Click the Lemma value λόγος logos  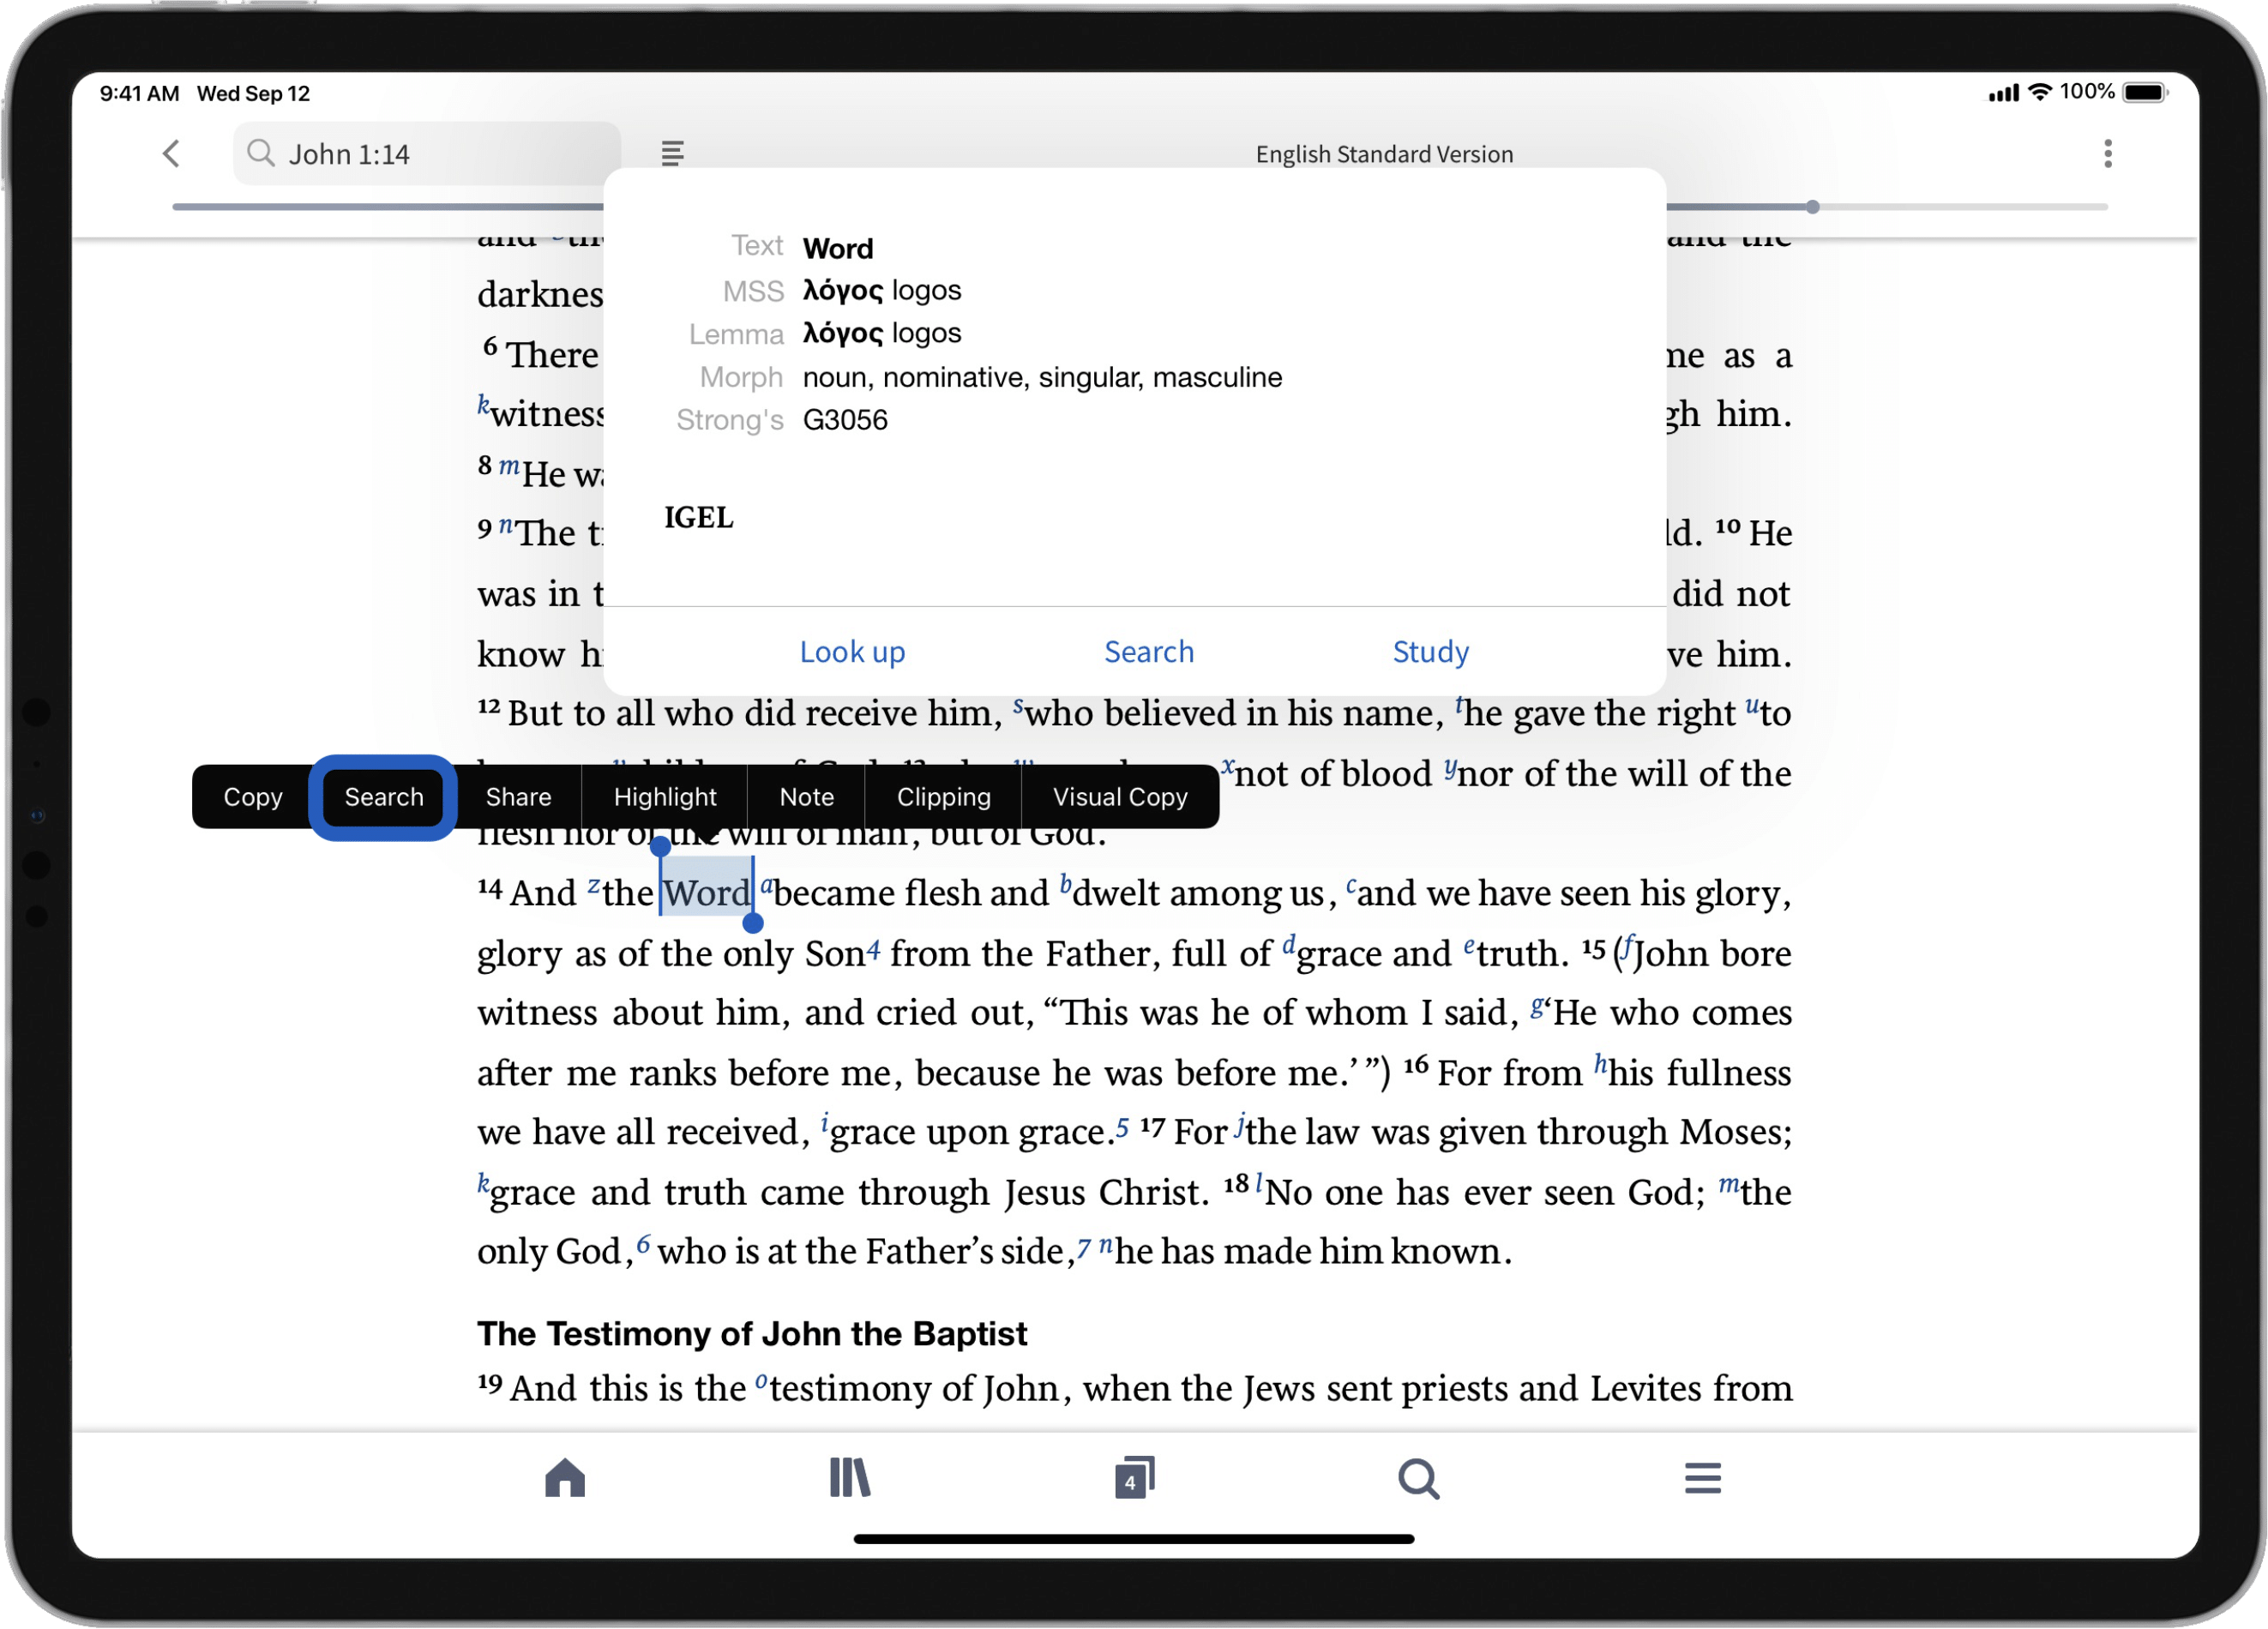tap(882, 333)
